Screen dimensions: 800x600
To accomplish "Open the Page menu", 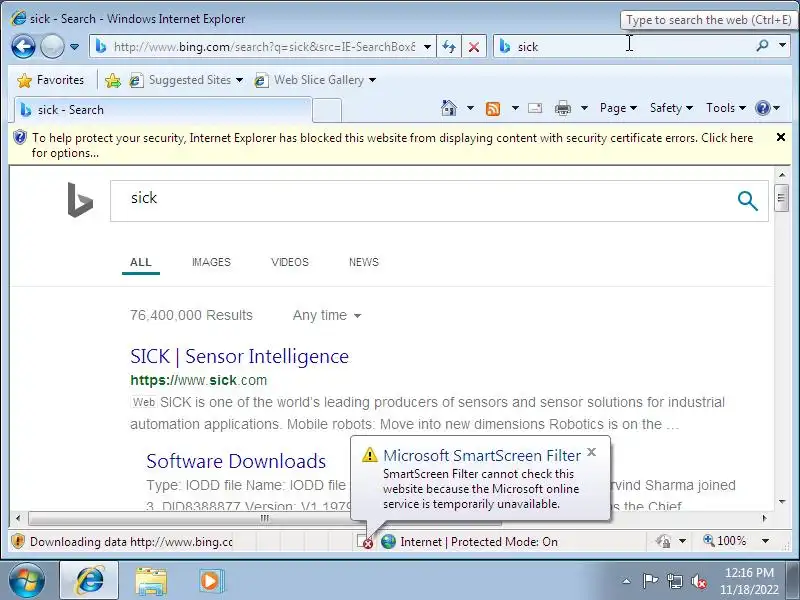I will 618,108.
